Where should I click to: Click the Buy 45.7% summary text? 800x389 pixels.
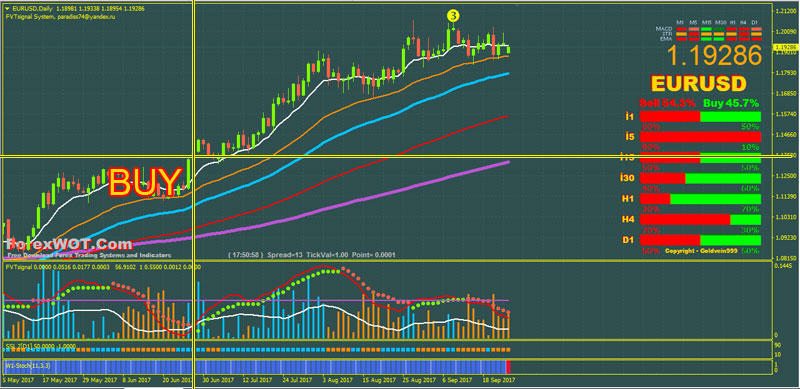click(x=731, y=103)
